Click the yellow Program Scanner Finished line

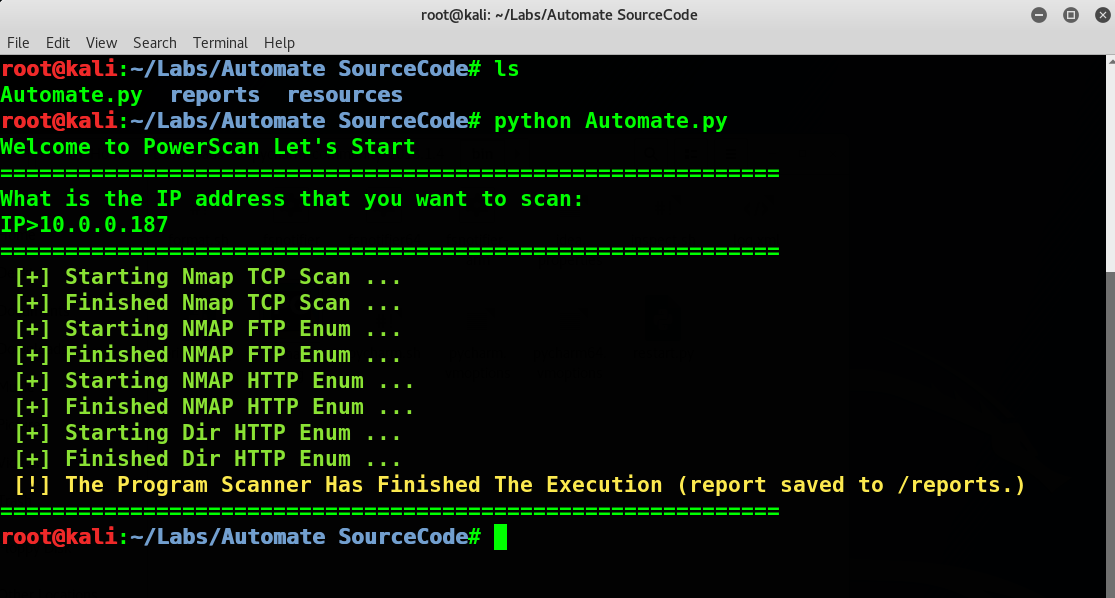[x=519, y=485]
